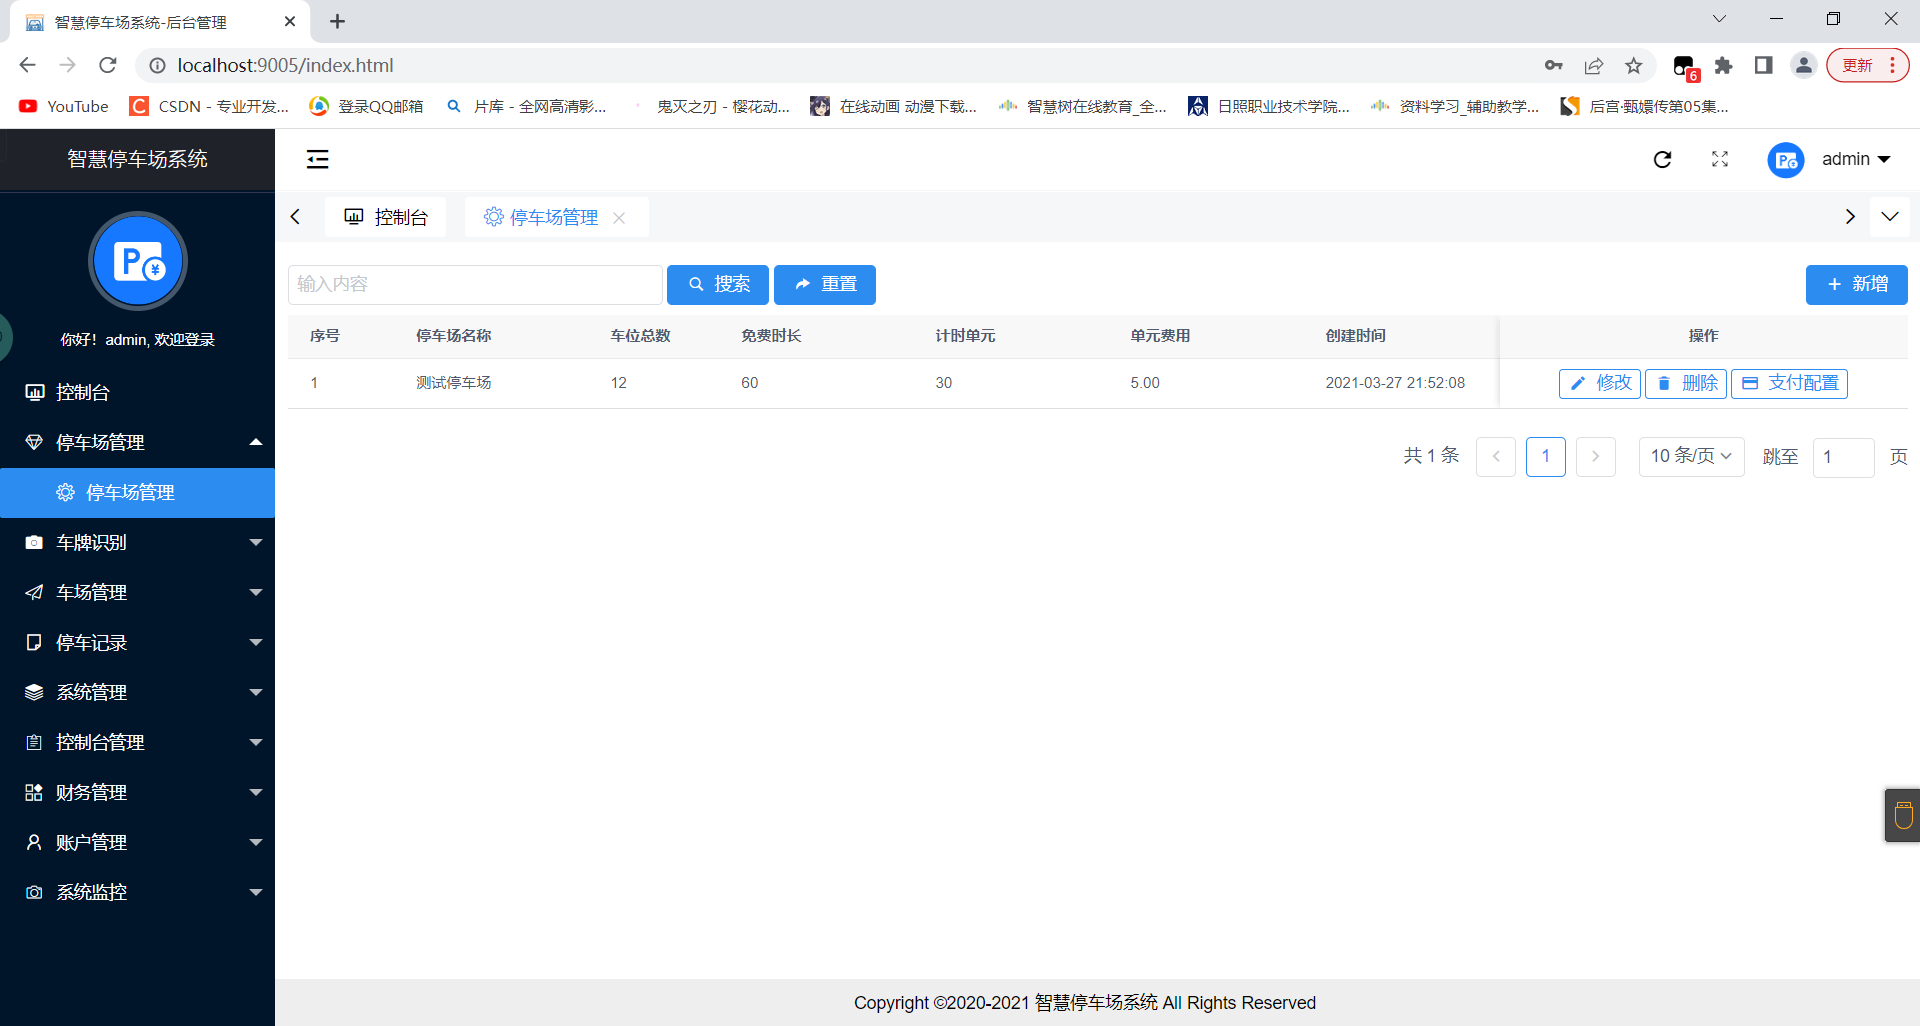
Task: Open the 登录QQ邮箱 bookmark
Action: [x=367, y=106]
